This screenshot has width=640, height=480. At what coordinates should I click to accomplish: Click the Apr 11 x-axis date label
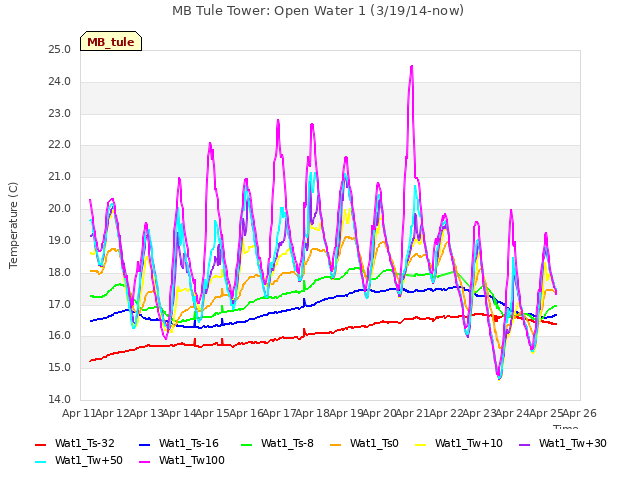pyautogui.click(x=79, y=413)
